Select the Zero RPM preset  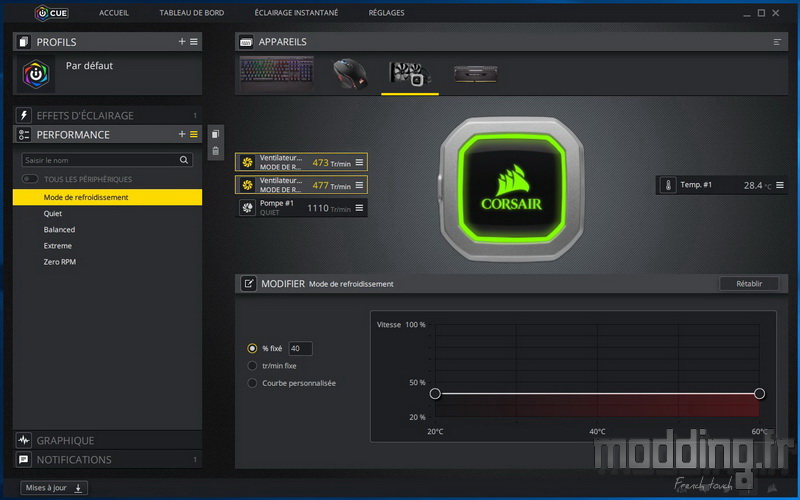point(60,262)
